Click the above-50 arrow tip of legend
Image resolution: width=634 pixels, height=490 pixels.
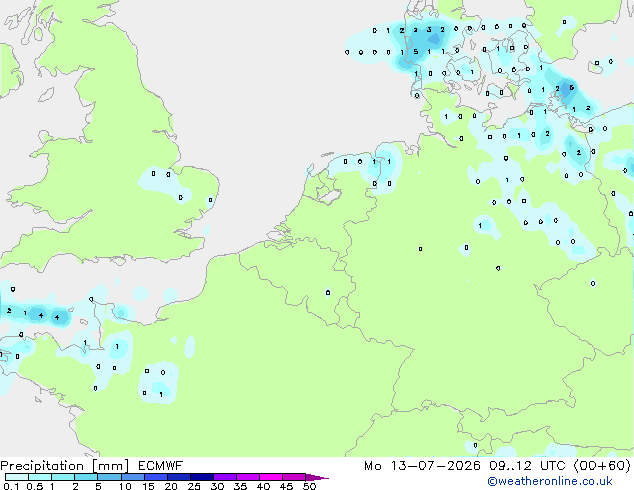pos(317,477)
